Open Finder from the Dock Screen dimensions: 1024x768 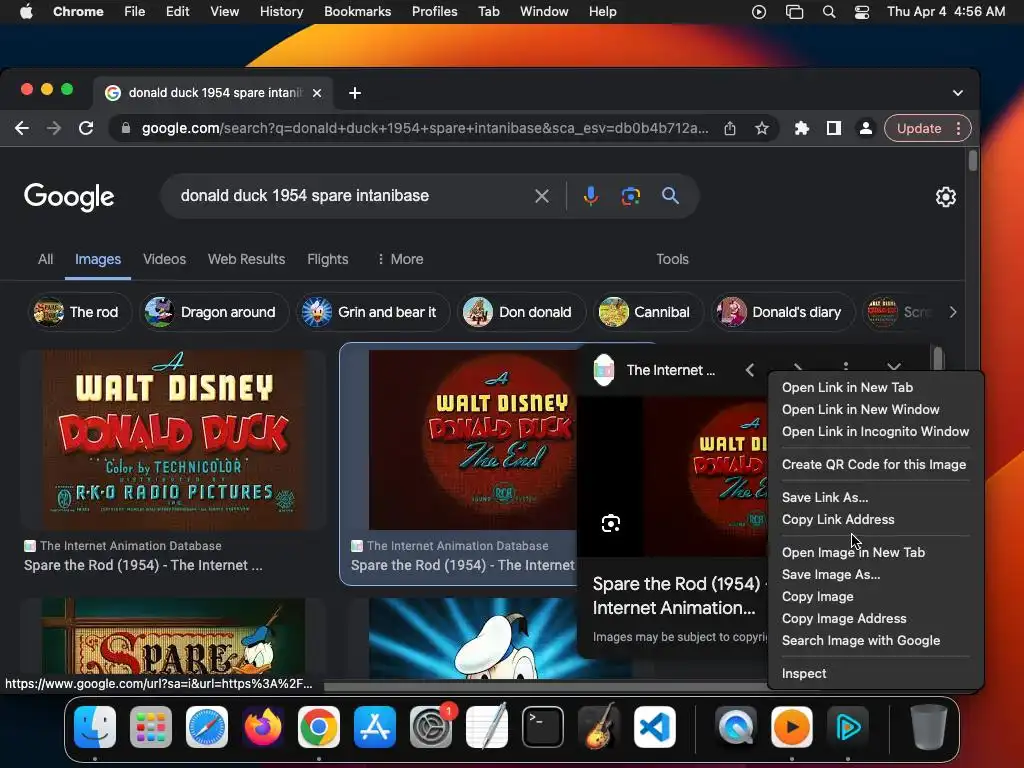pos(95,727)
